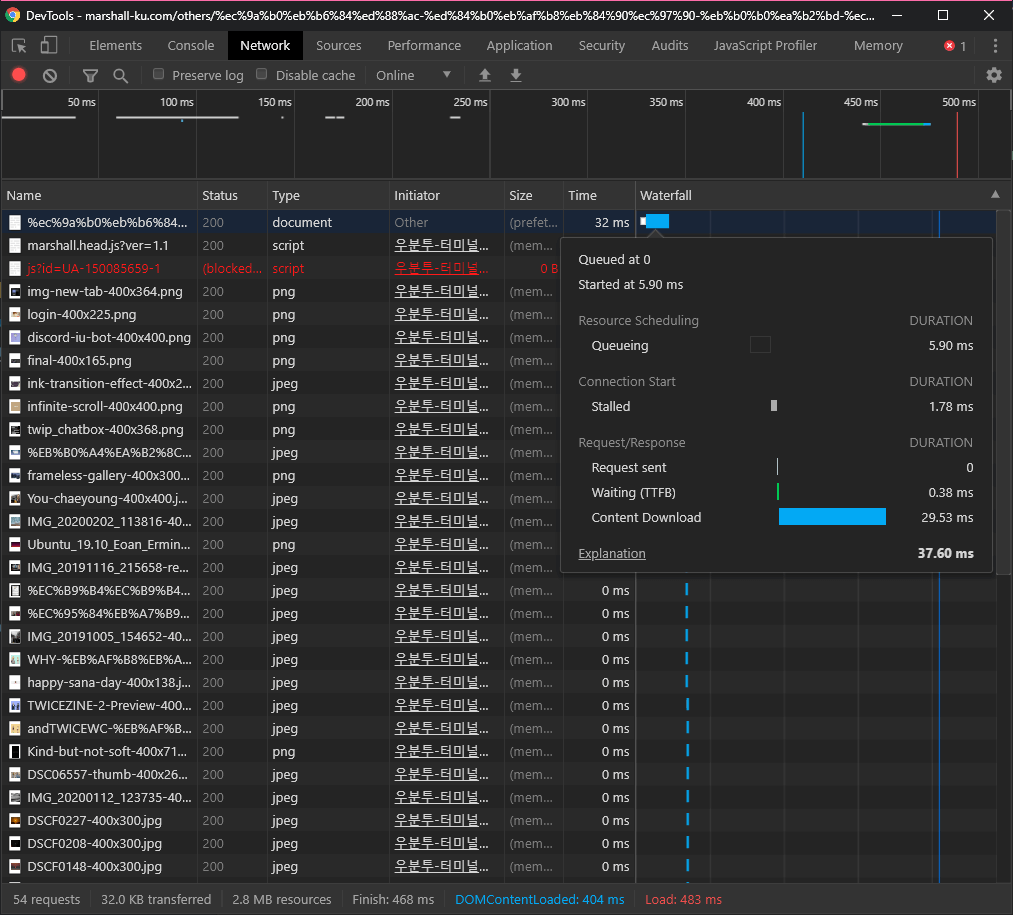
Task: Open the Online throttling dropdown
Action: tap(413, 75)
